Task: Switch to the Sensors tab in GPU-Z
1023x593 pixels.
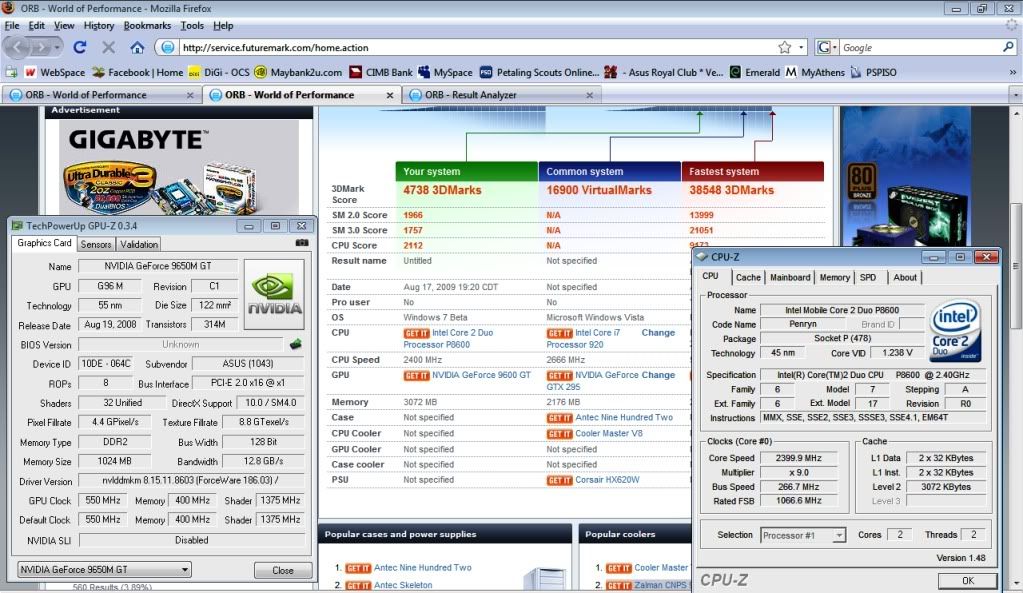Action: pyautogui.click(x=96, y=244)
